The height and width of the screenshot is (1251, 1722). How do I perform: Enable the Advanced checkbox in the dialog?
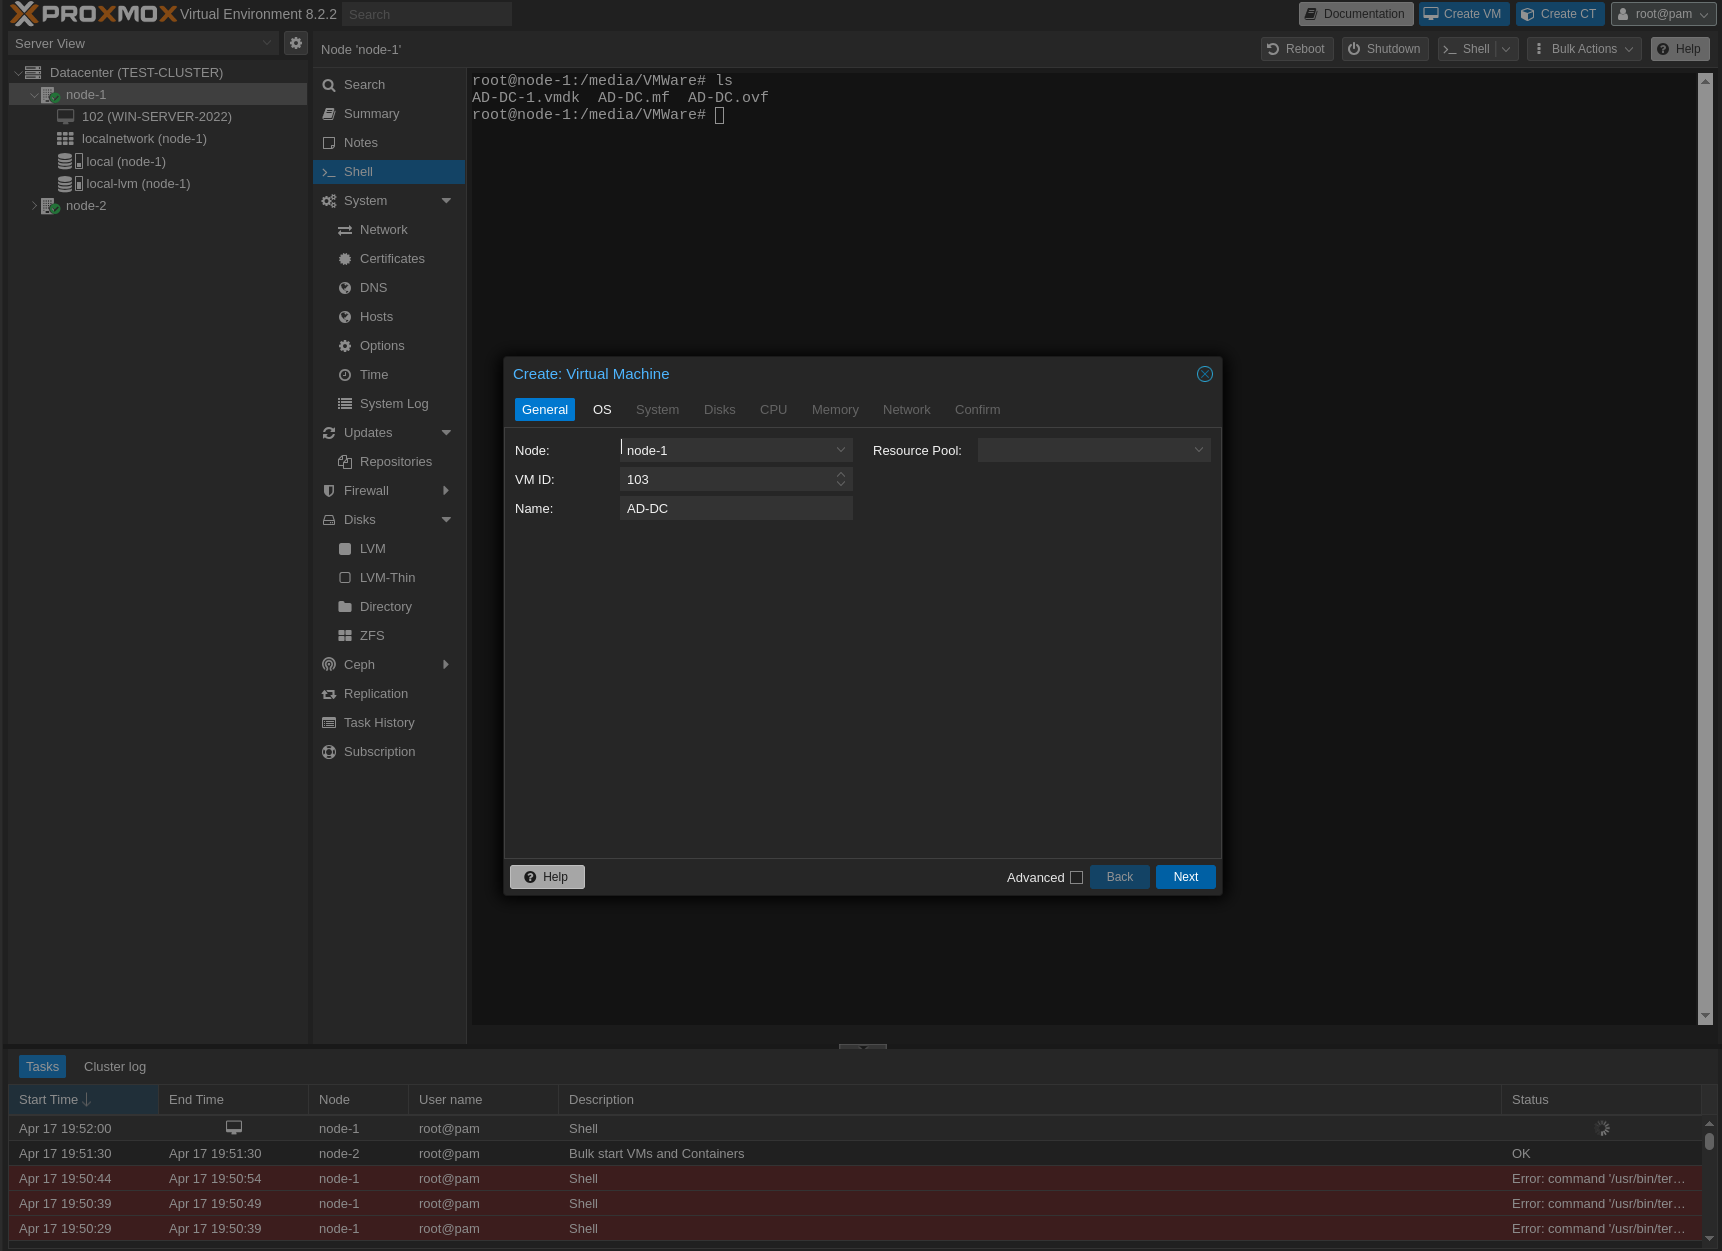coord(1076,877)
